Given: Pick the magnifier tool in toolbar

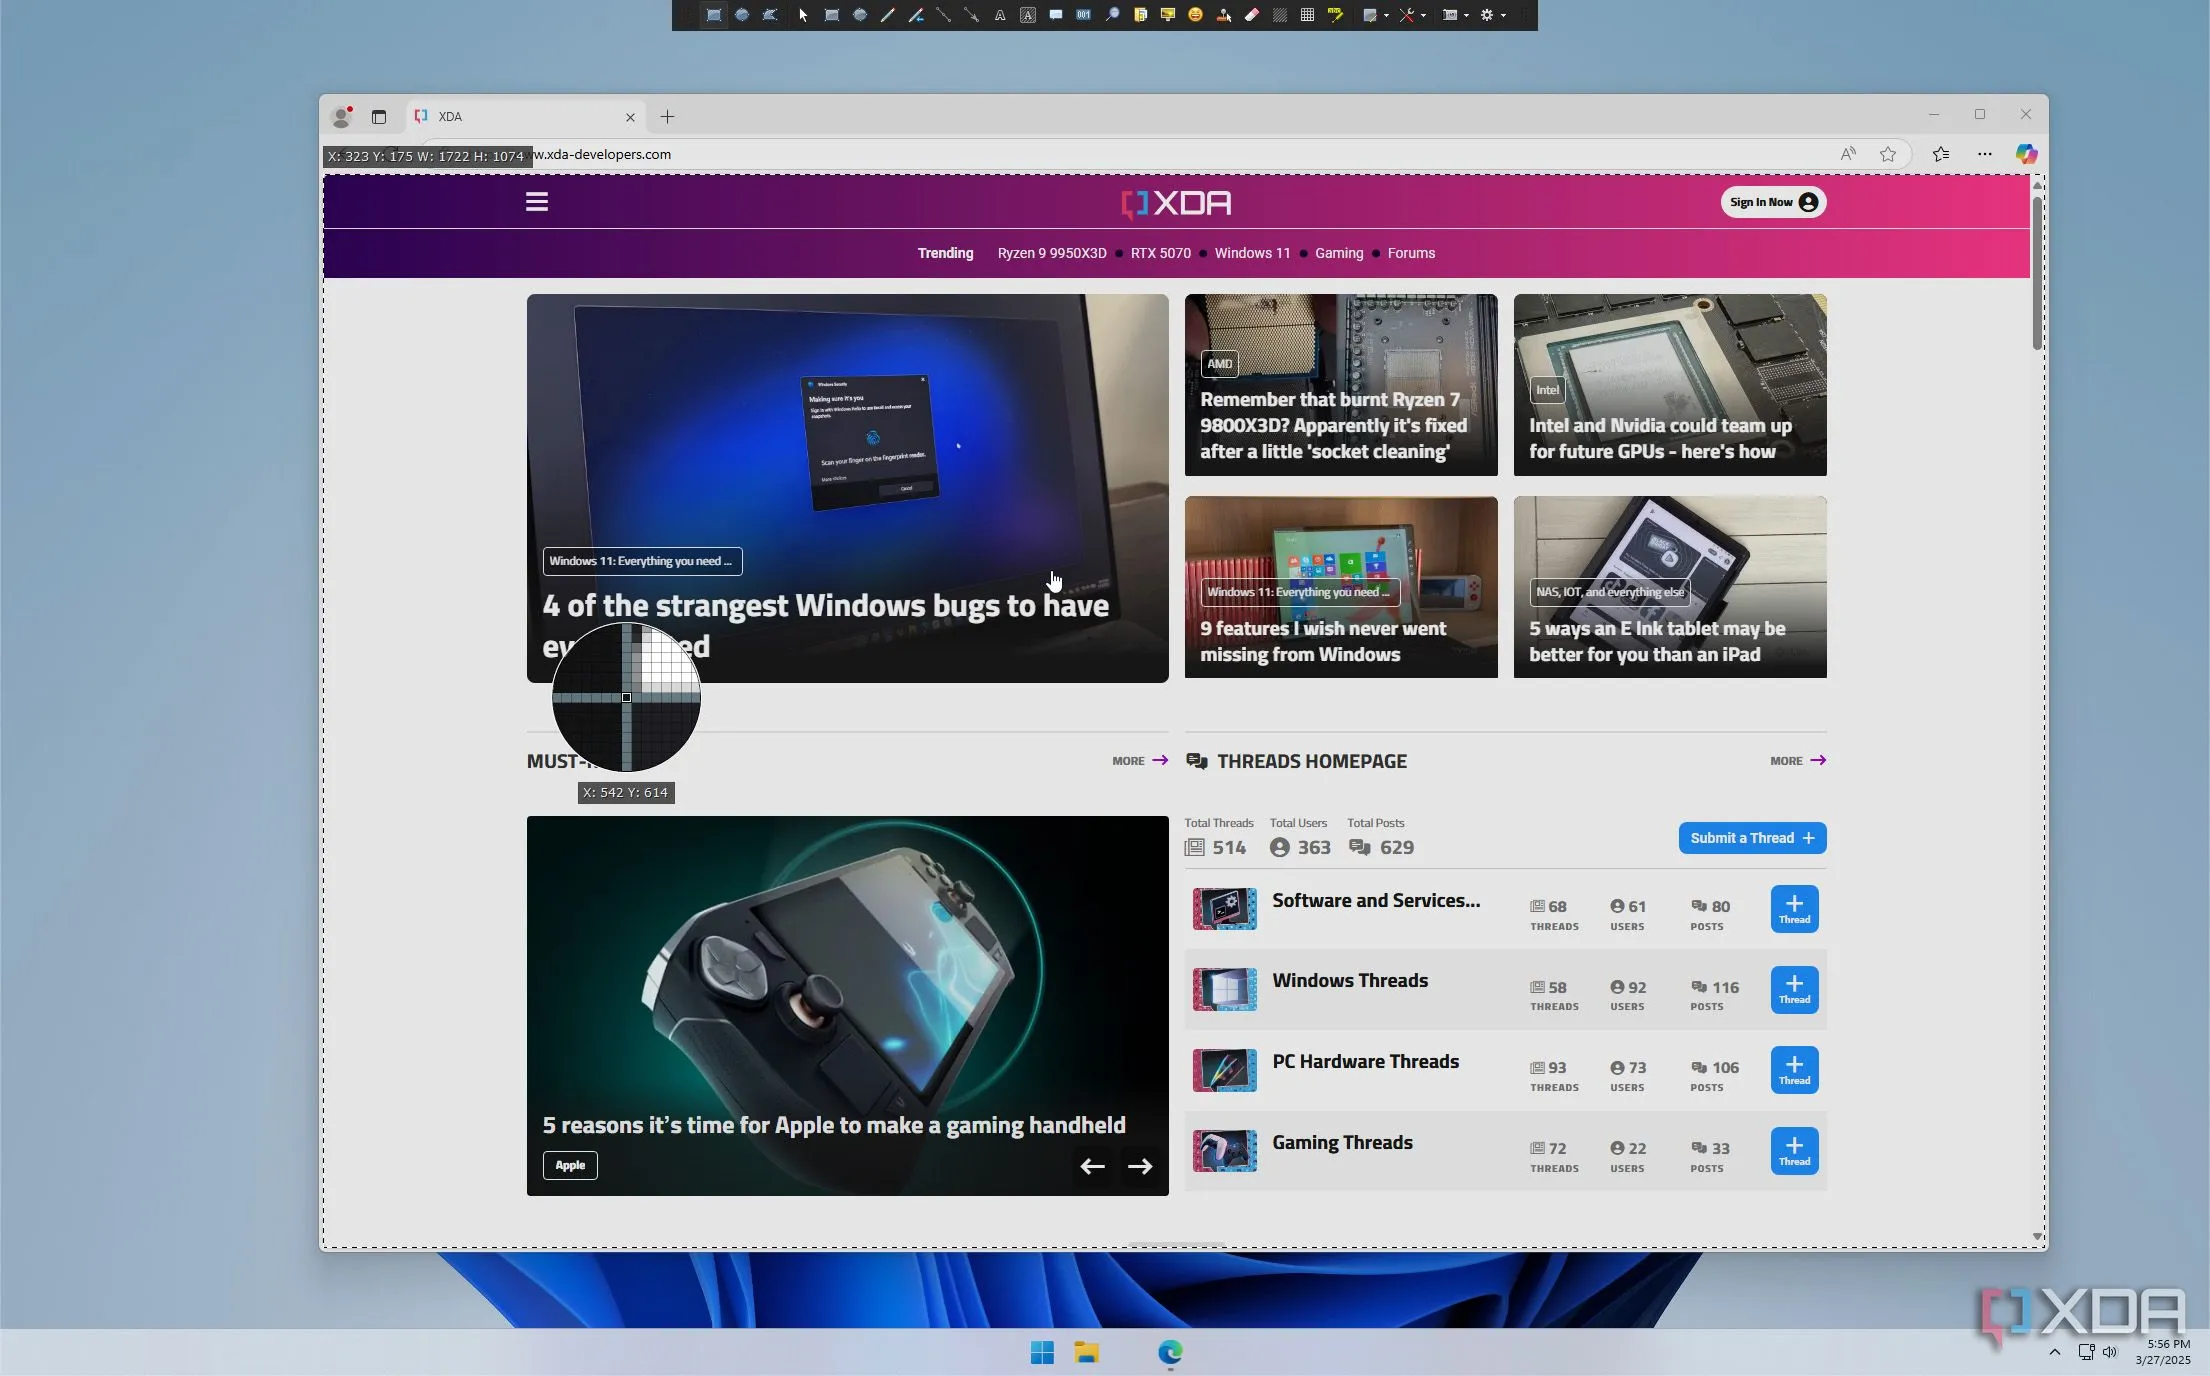Looking at the screenshot, I should click(1112, 15).
